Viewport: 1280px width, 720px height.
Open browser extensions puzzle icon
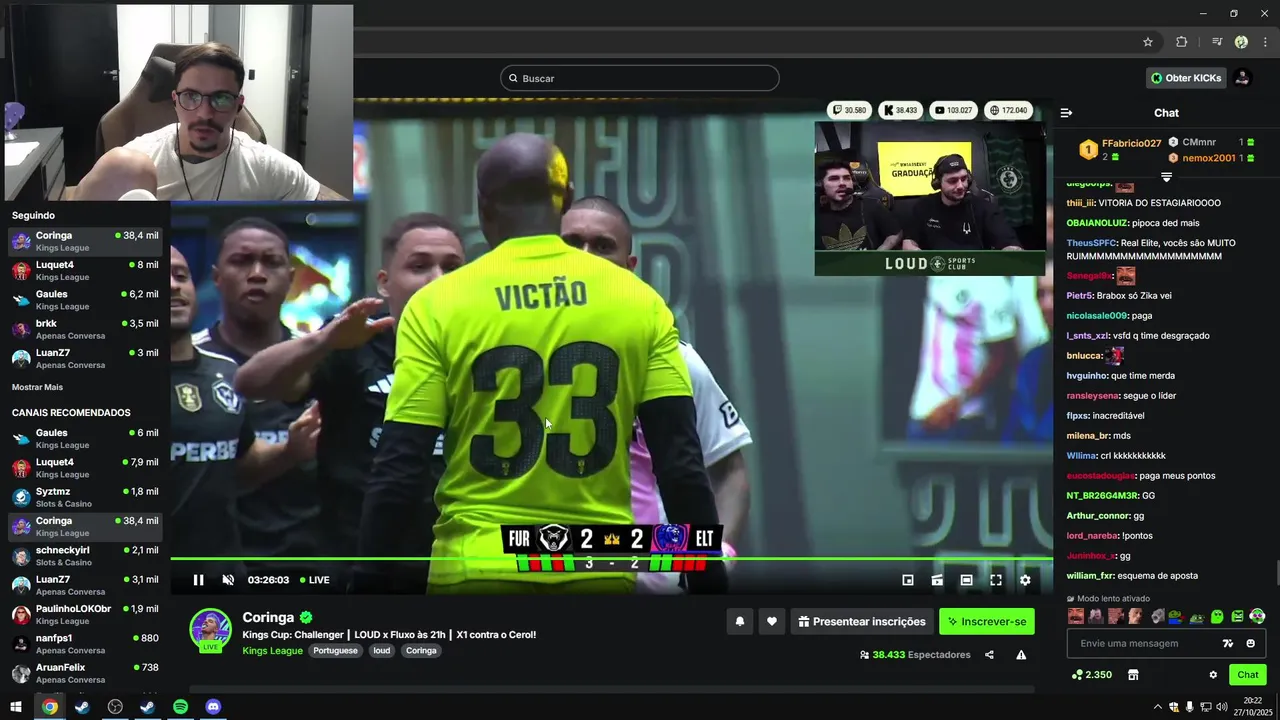click(1181, 42)
